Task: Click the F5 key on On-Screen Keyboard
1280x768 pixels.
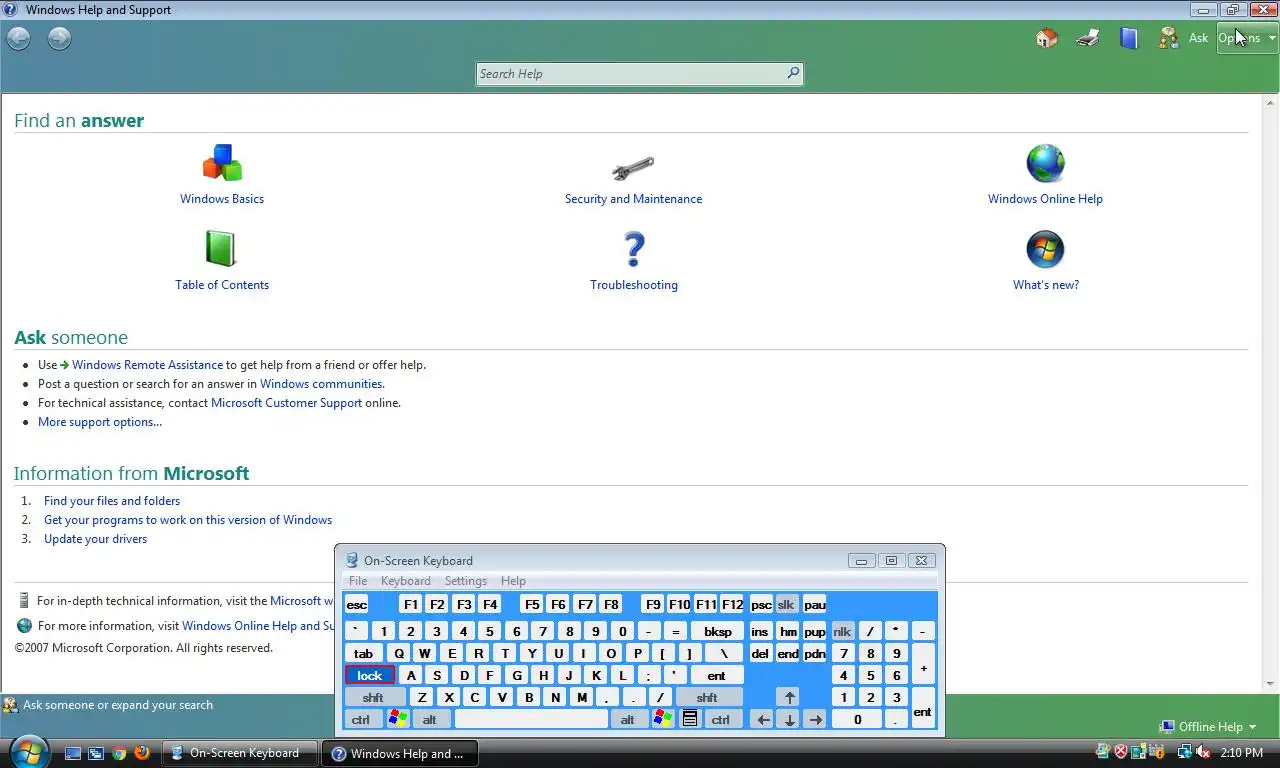Action: 532,605
